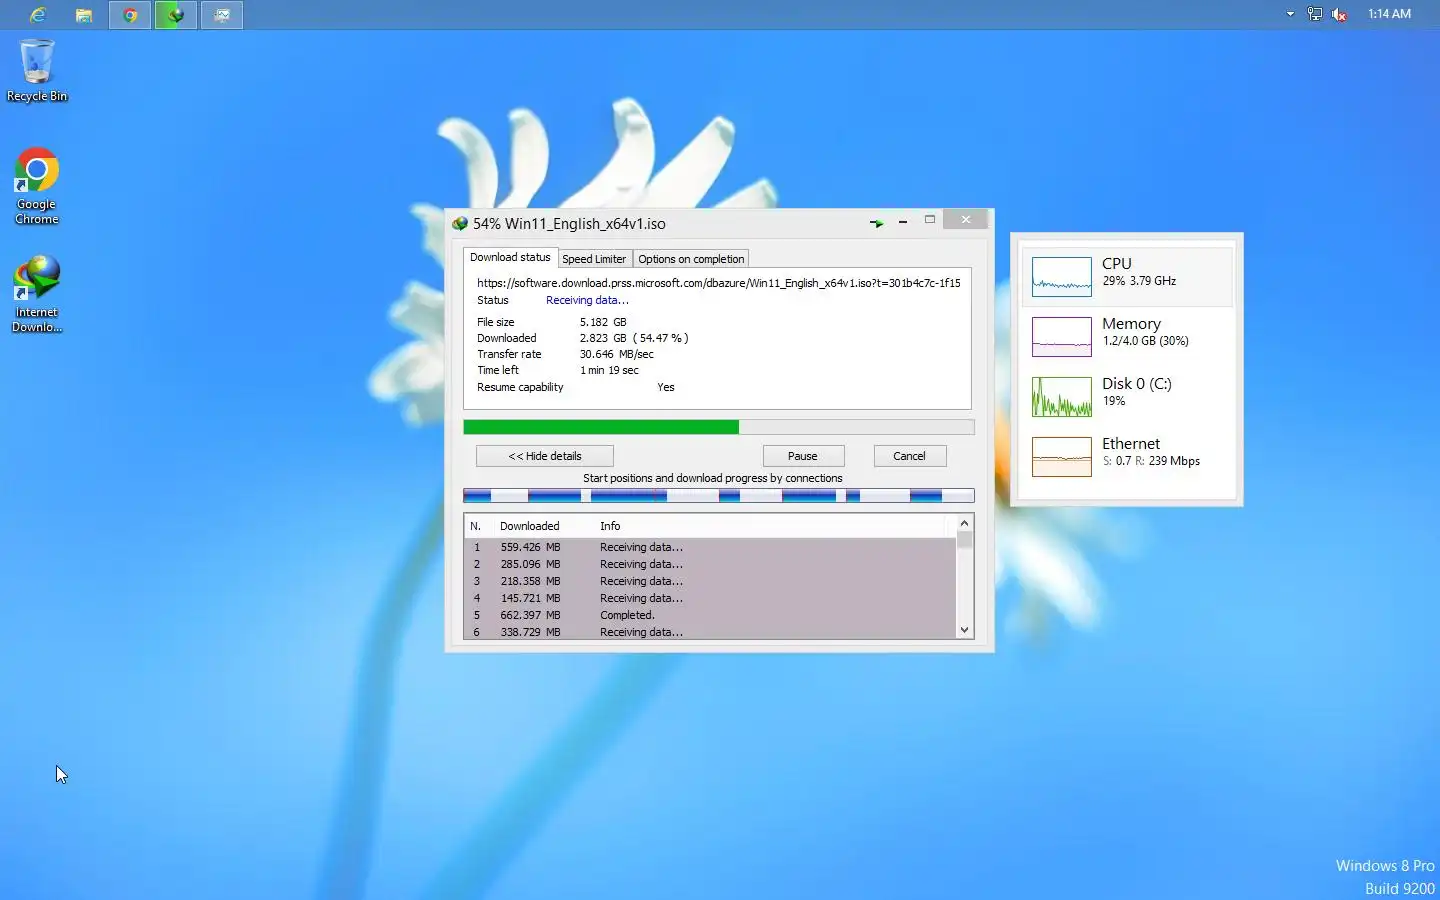Click the 30.646 MB/sec transfer rate value

[x=617, y=354]
